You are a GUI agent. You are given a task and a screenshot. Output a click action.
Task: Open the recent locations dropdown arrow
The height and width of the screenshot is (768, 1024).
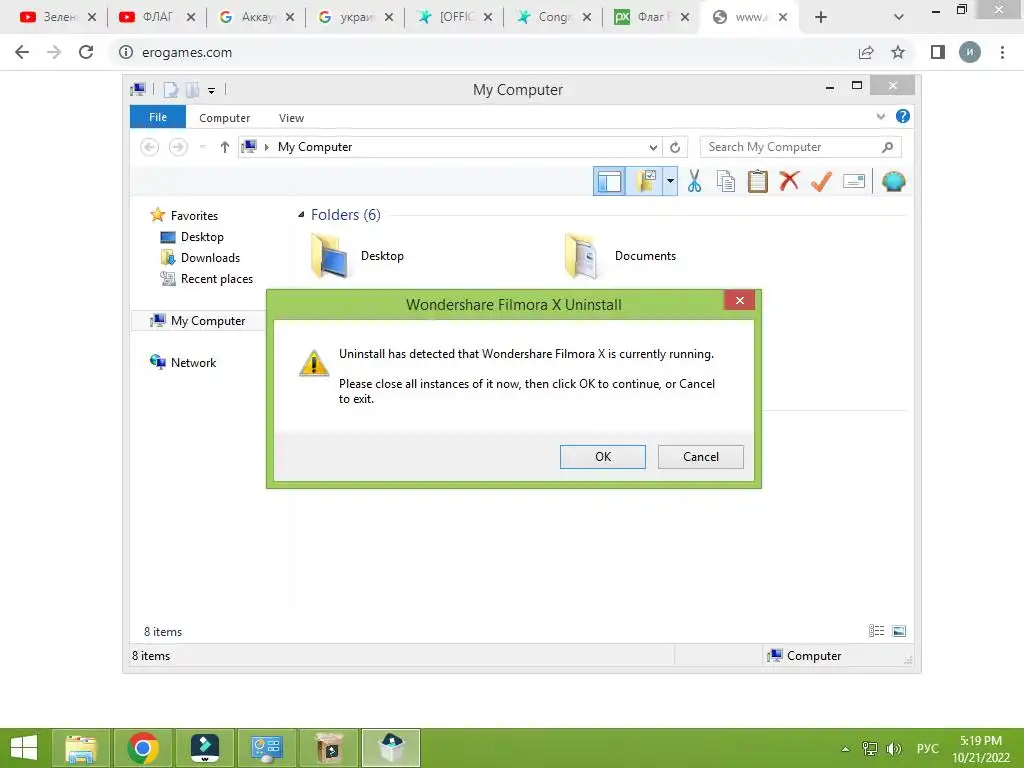coord(202,147)
